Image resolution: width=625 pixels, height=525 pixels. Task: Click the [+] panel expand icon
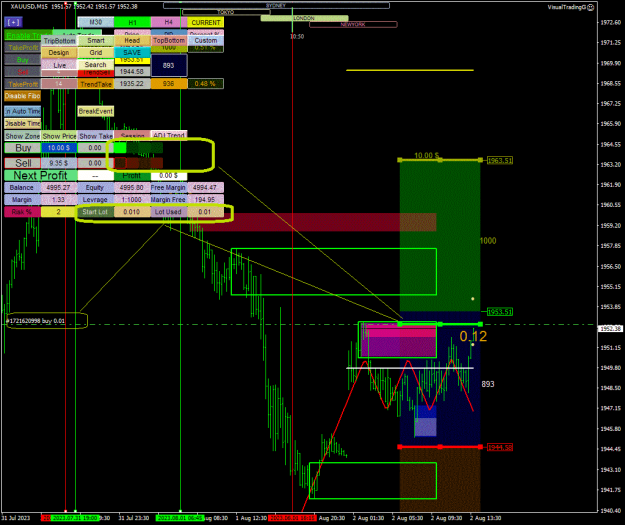pyautogui.click(x=13, y=22)
